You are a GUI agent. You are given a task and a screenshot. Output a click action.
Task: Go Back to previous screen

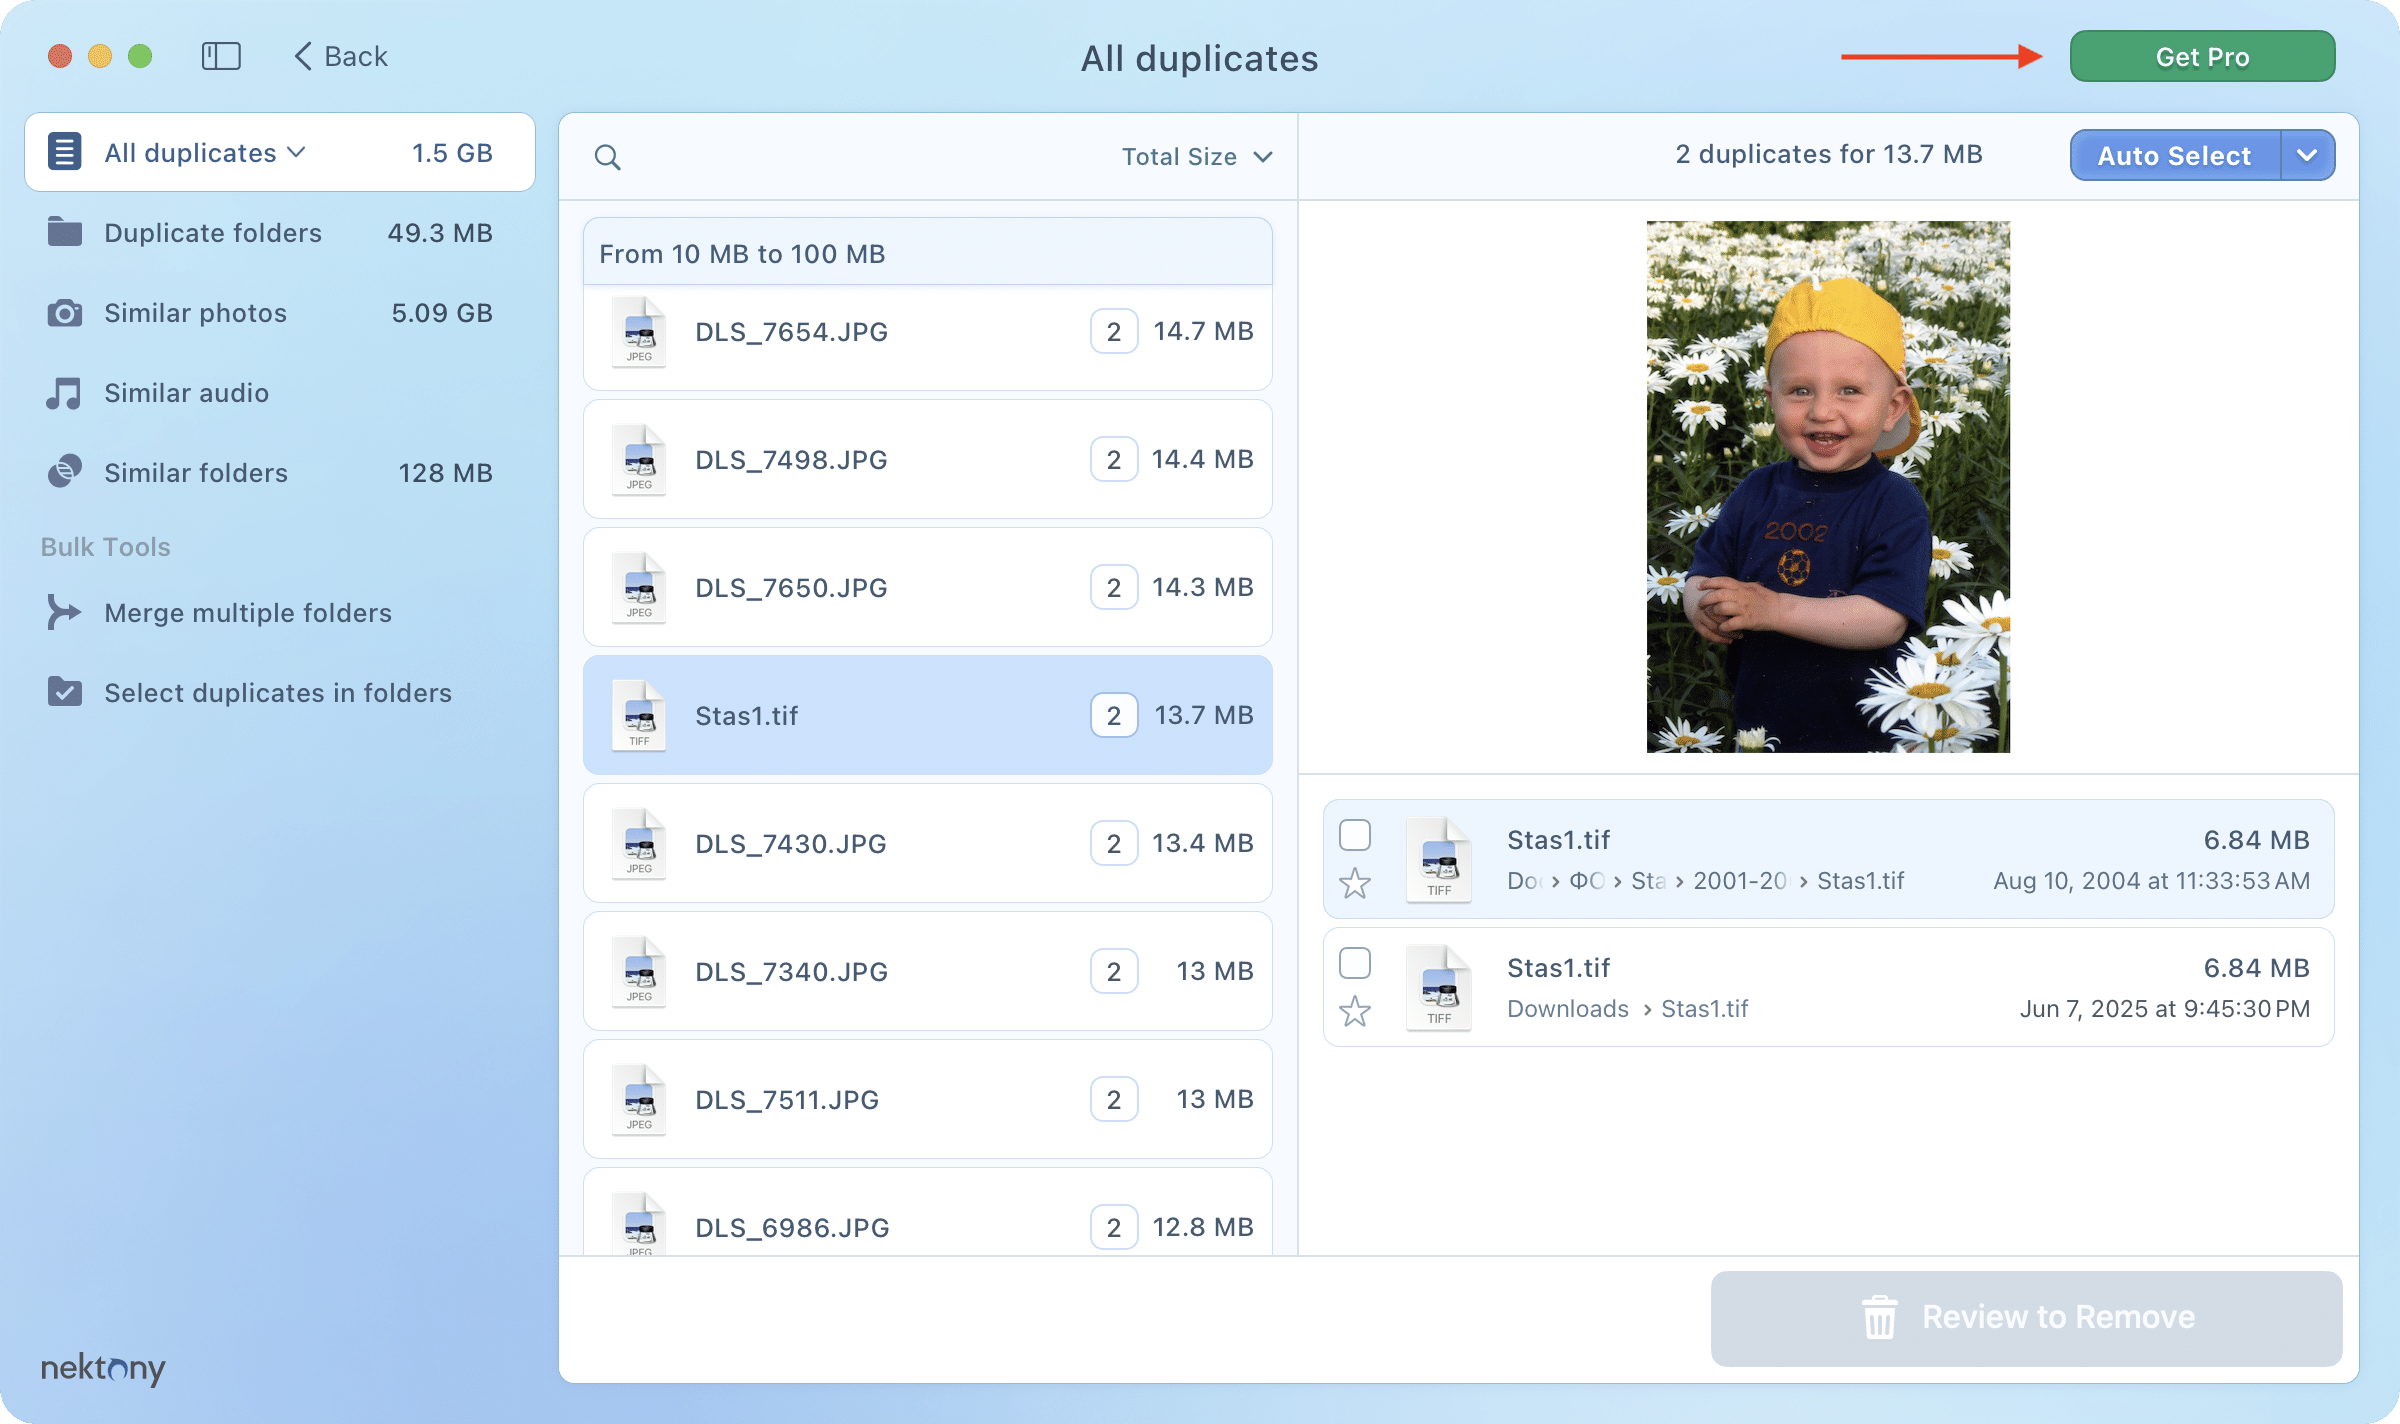click(x=341, y=56)
